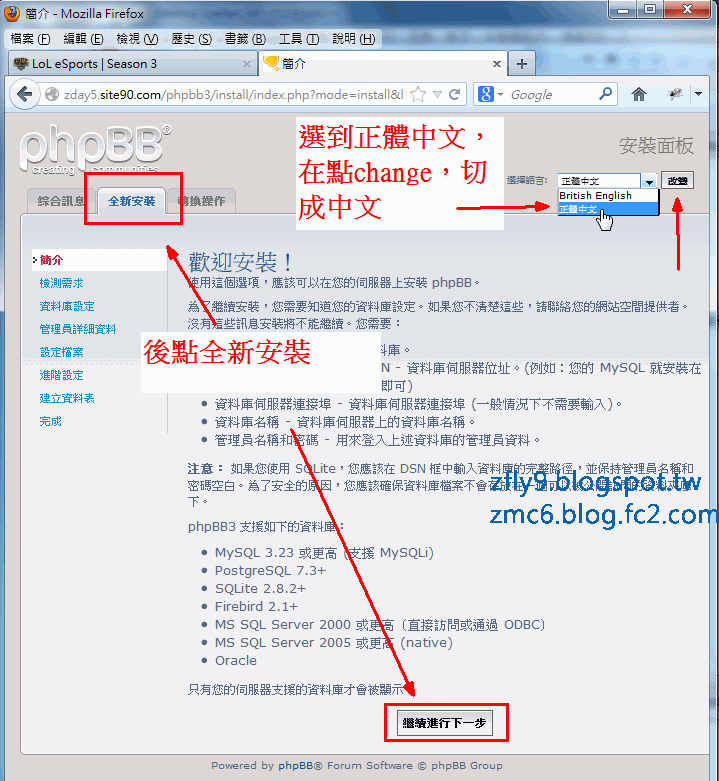Open the 工具 (T) menu
The width and height of the screenshot is (719, 781).
click(x=299, y=39)
